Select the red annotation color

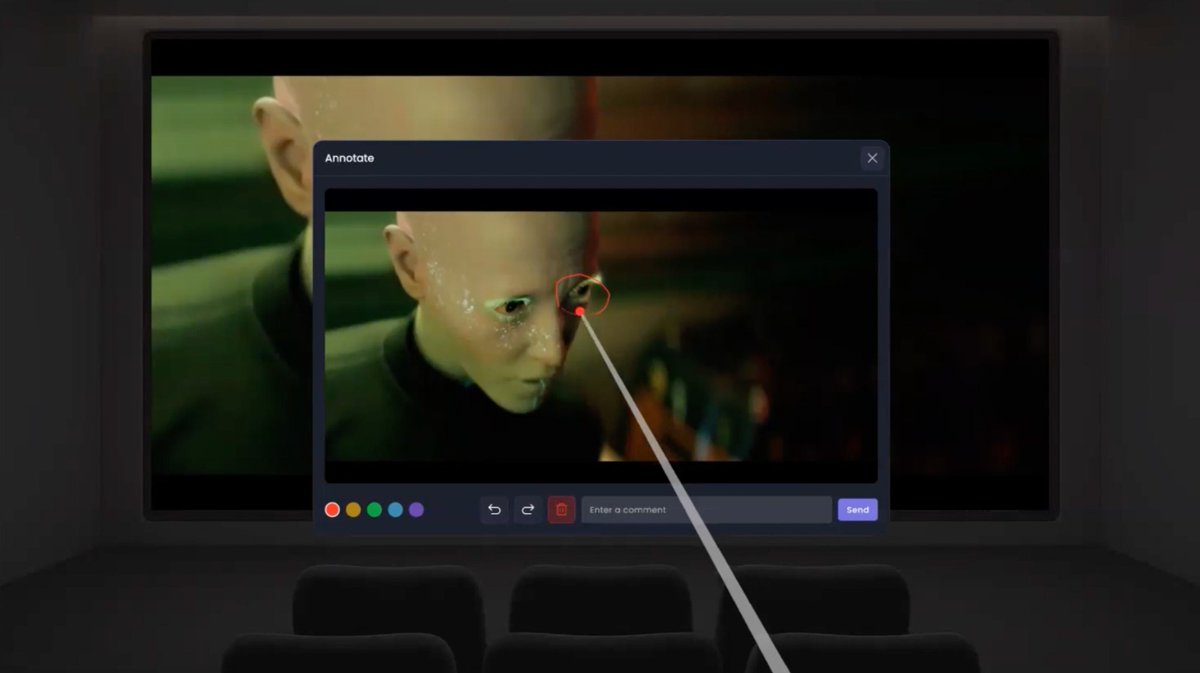coord(332,510)
